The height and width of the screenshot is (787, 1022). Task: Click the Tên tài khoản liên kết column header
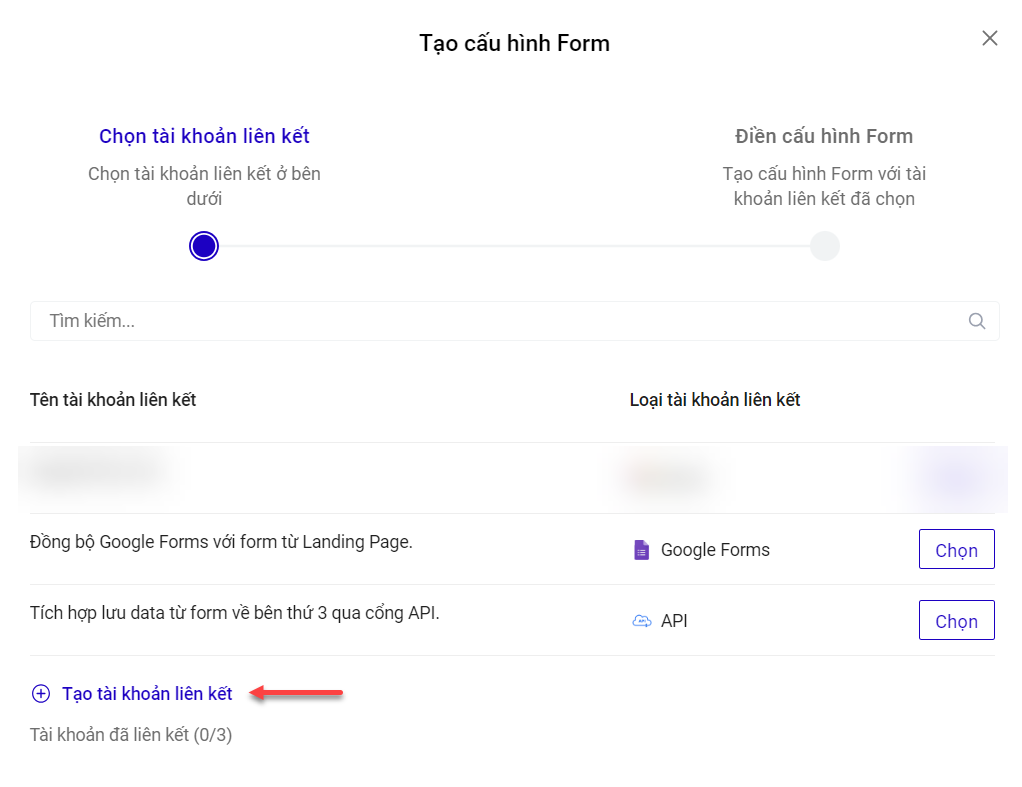coord(113,400)
